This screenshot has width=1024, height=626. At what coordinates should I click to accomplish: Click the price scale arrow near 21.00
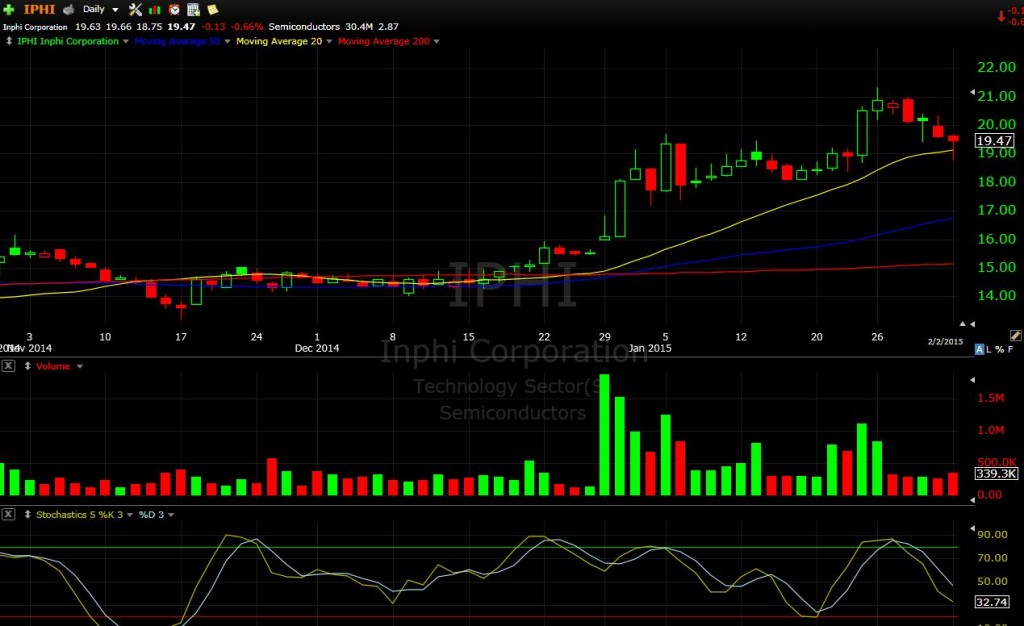[972, 92]
